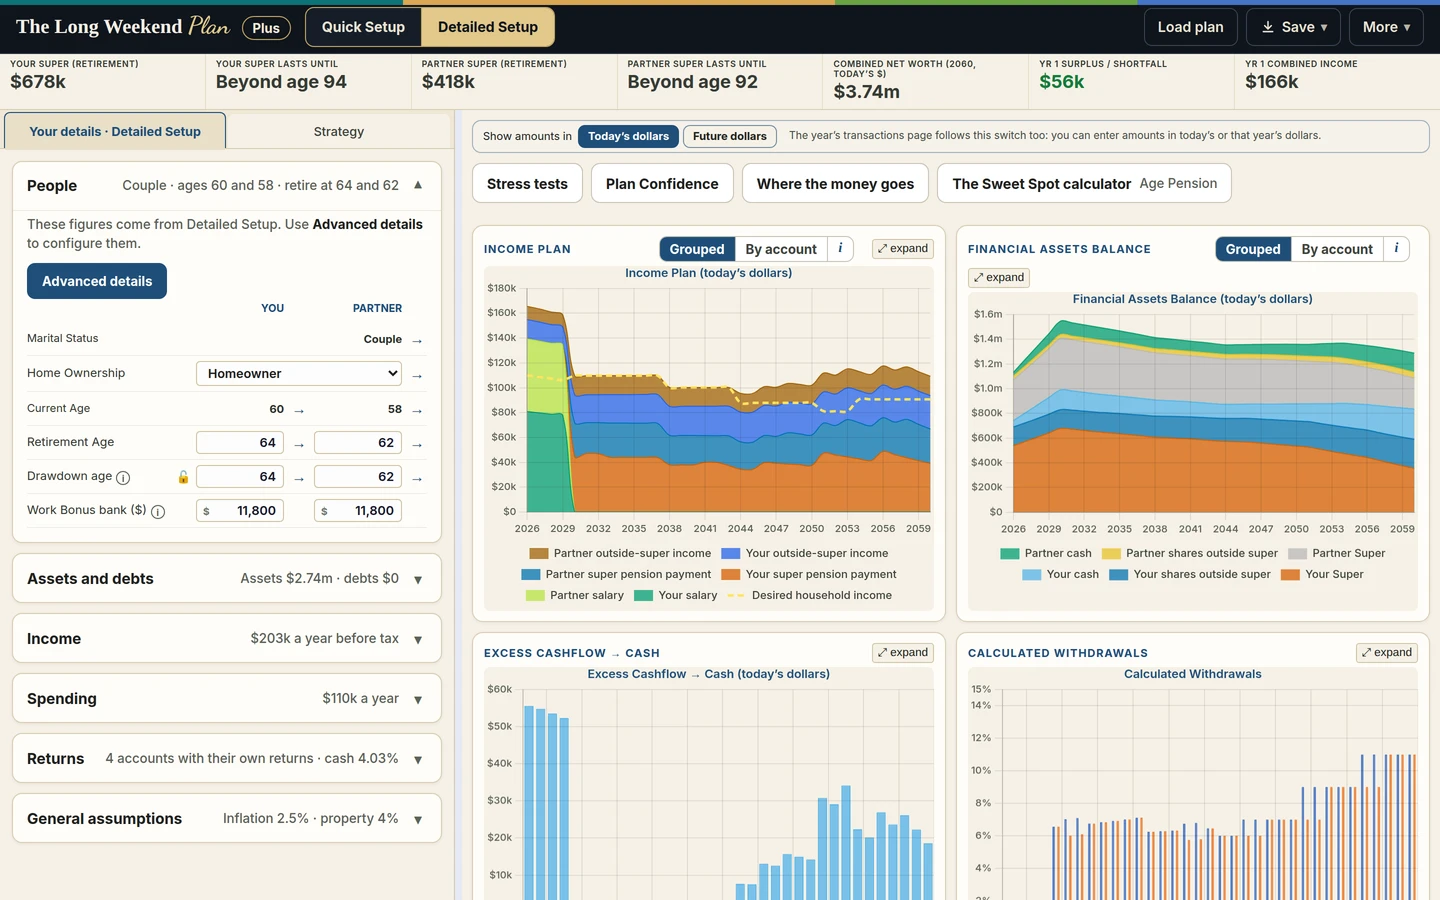Open the Plan Confidence tab
1440x900 pixels.
[x=662, y=184]
